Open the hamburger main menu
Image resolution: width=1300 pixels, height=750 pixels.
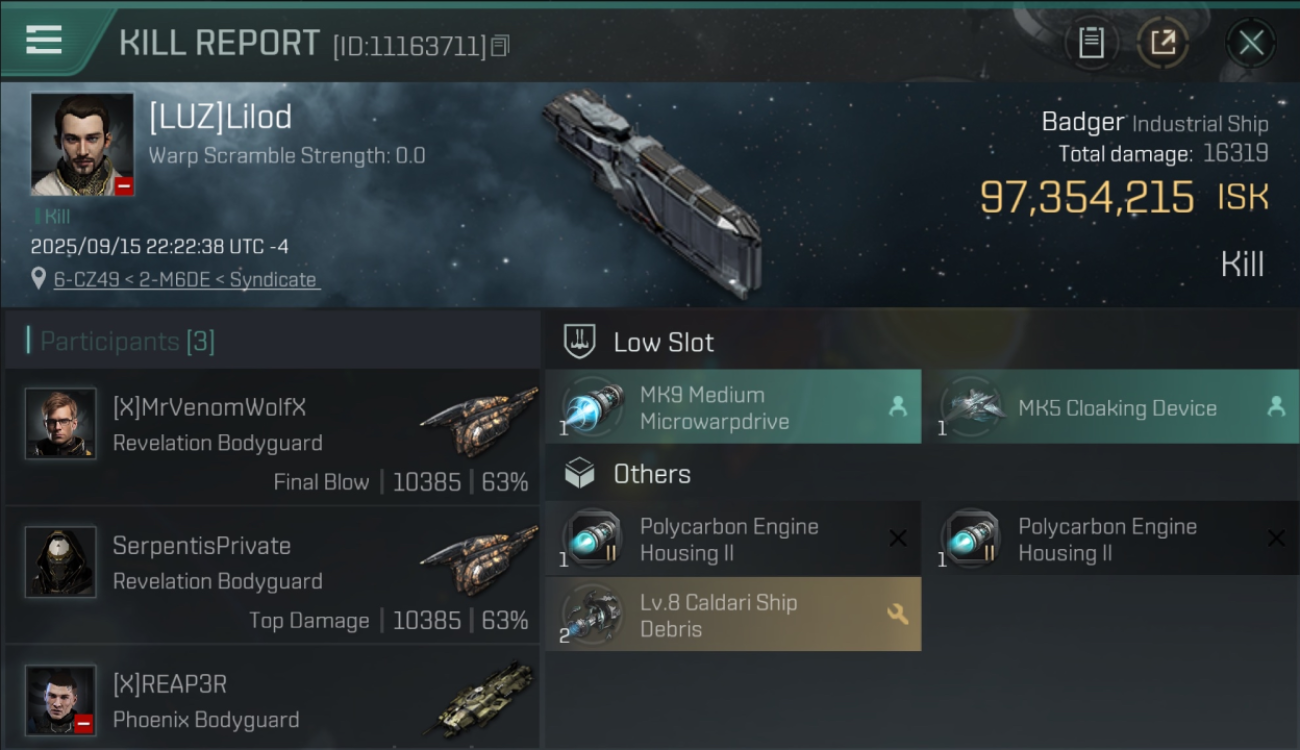(44, 40)
